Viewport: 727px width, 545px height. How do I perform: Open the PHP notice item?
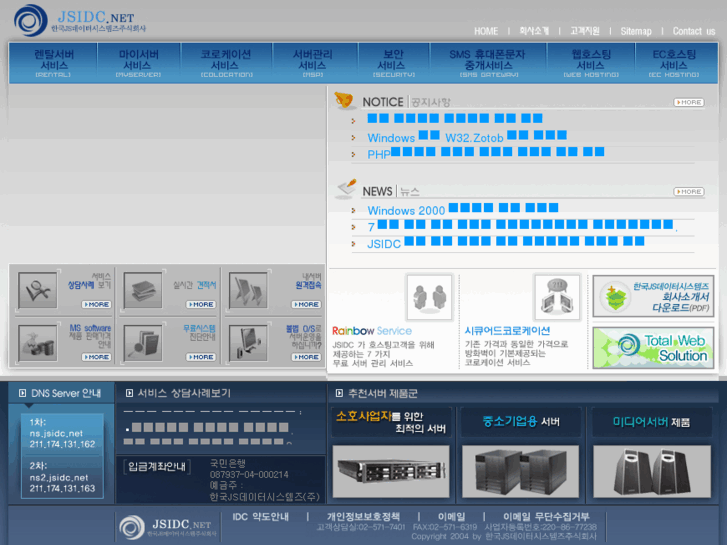point(485,154)
